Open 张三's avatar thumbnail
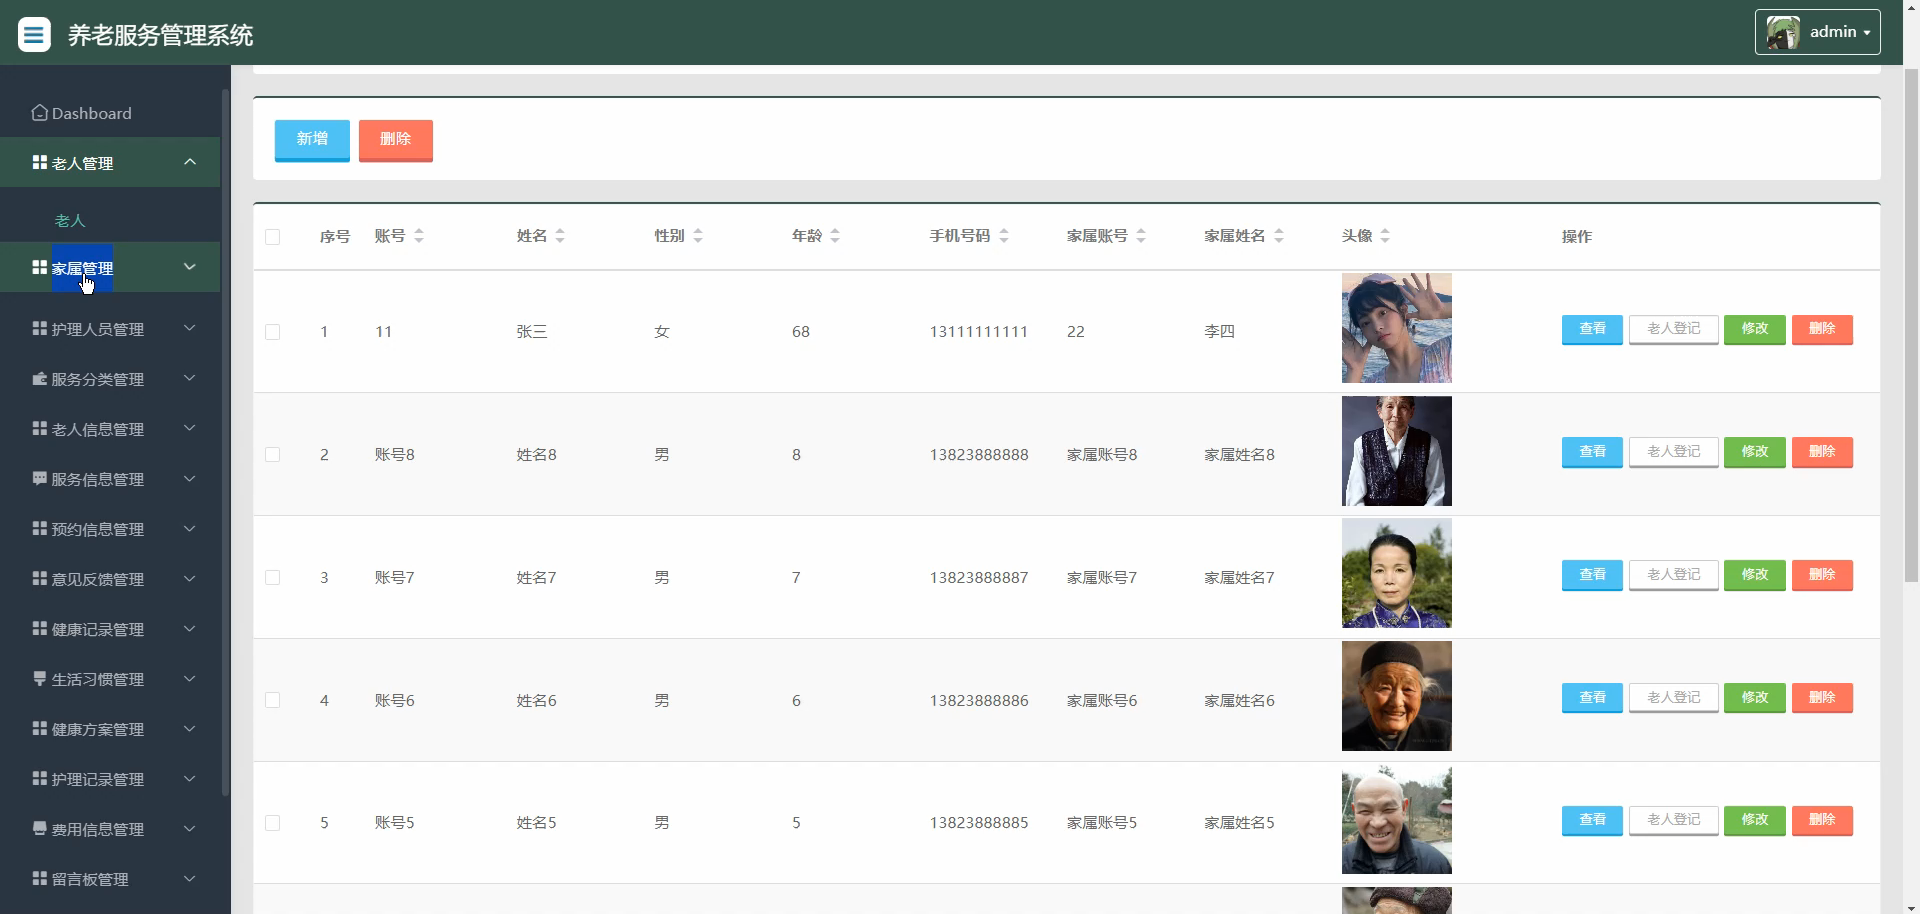 click(x=1397, y=328)
